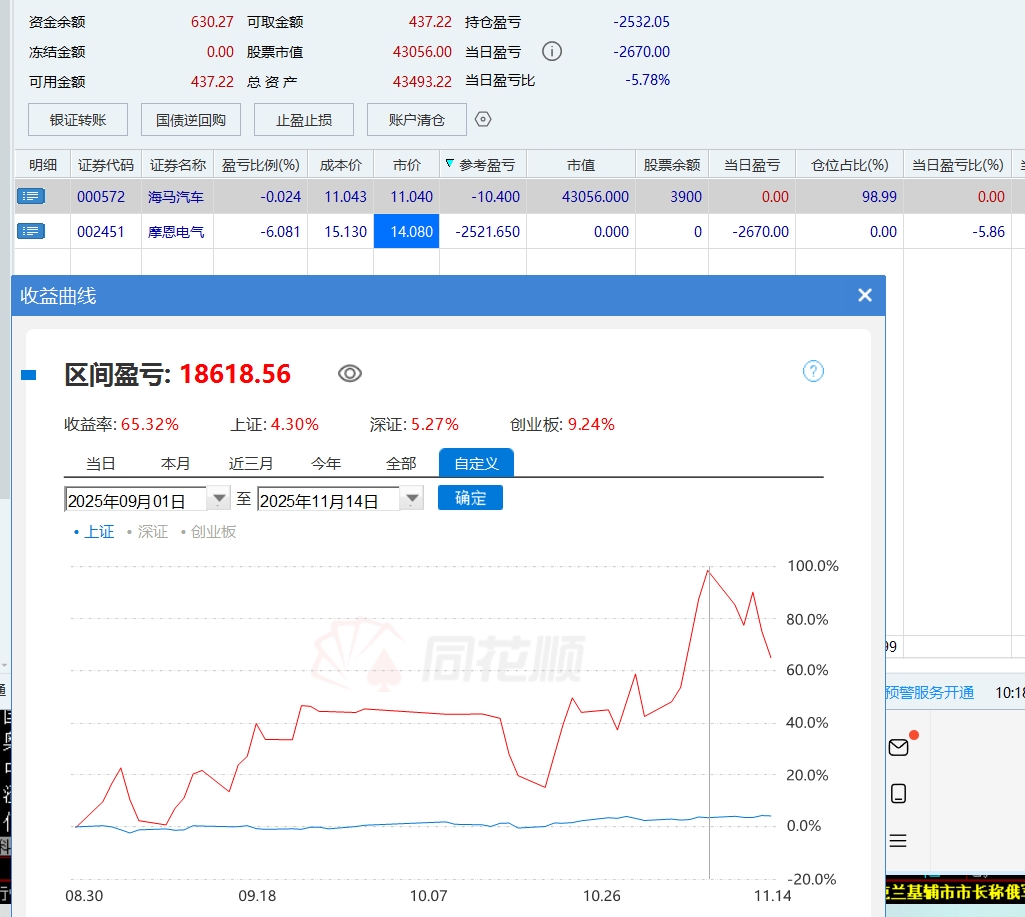Toggle the 上证 benchmark line
This screenshot has height=917, width=1025.
94,531
